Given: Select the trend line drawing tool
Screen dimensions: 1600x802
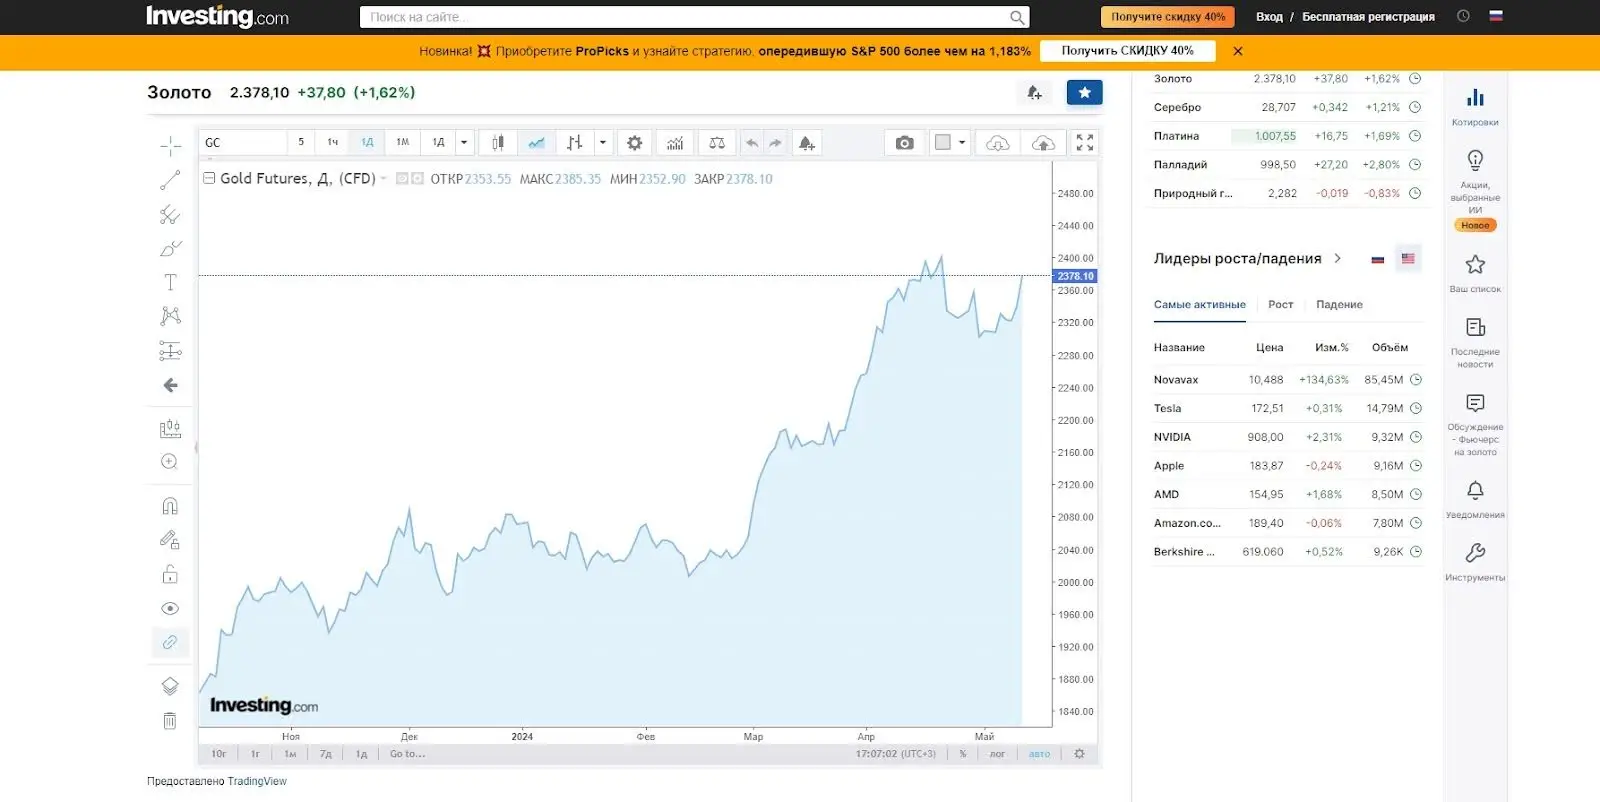Looking at the screenshot, I should [170, 180].
